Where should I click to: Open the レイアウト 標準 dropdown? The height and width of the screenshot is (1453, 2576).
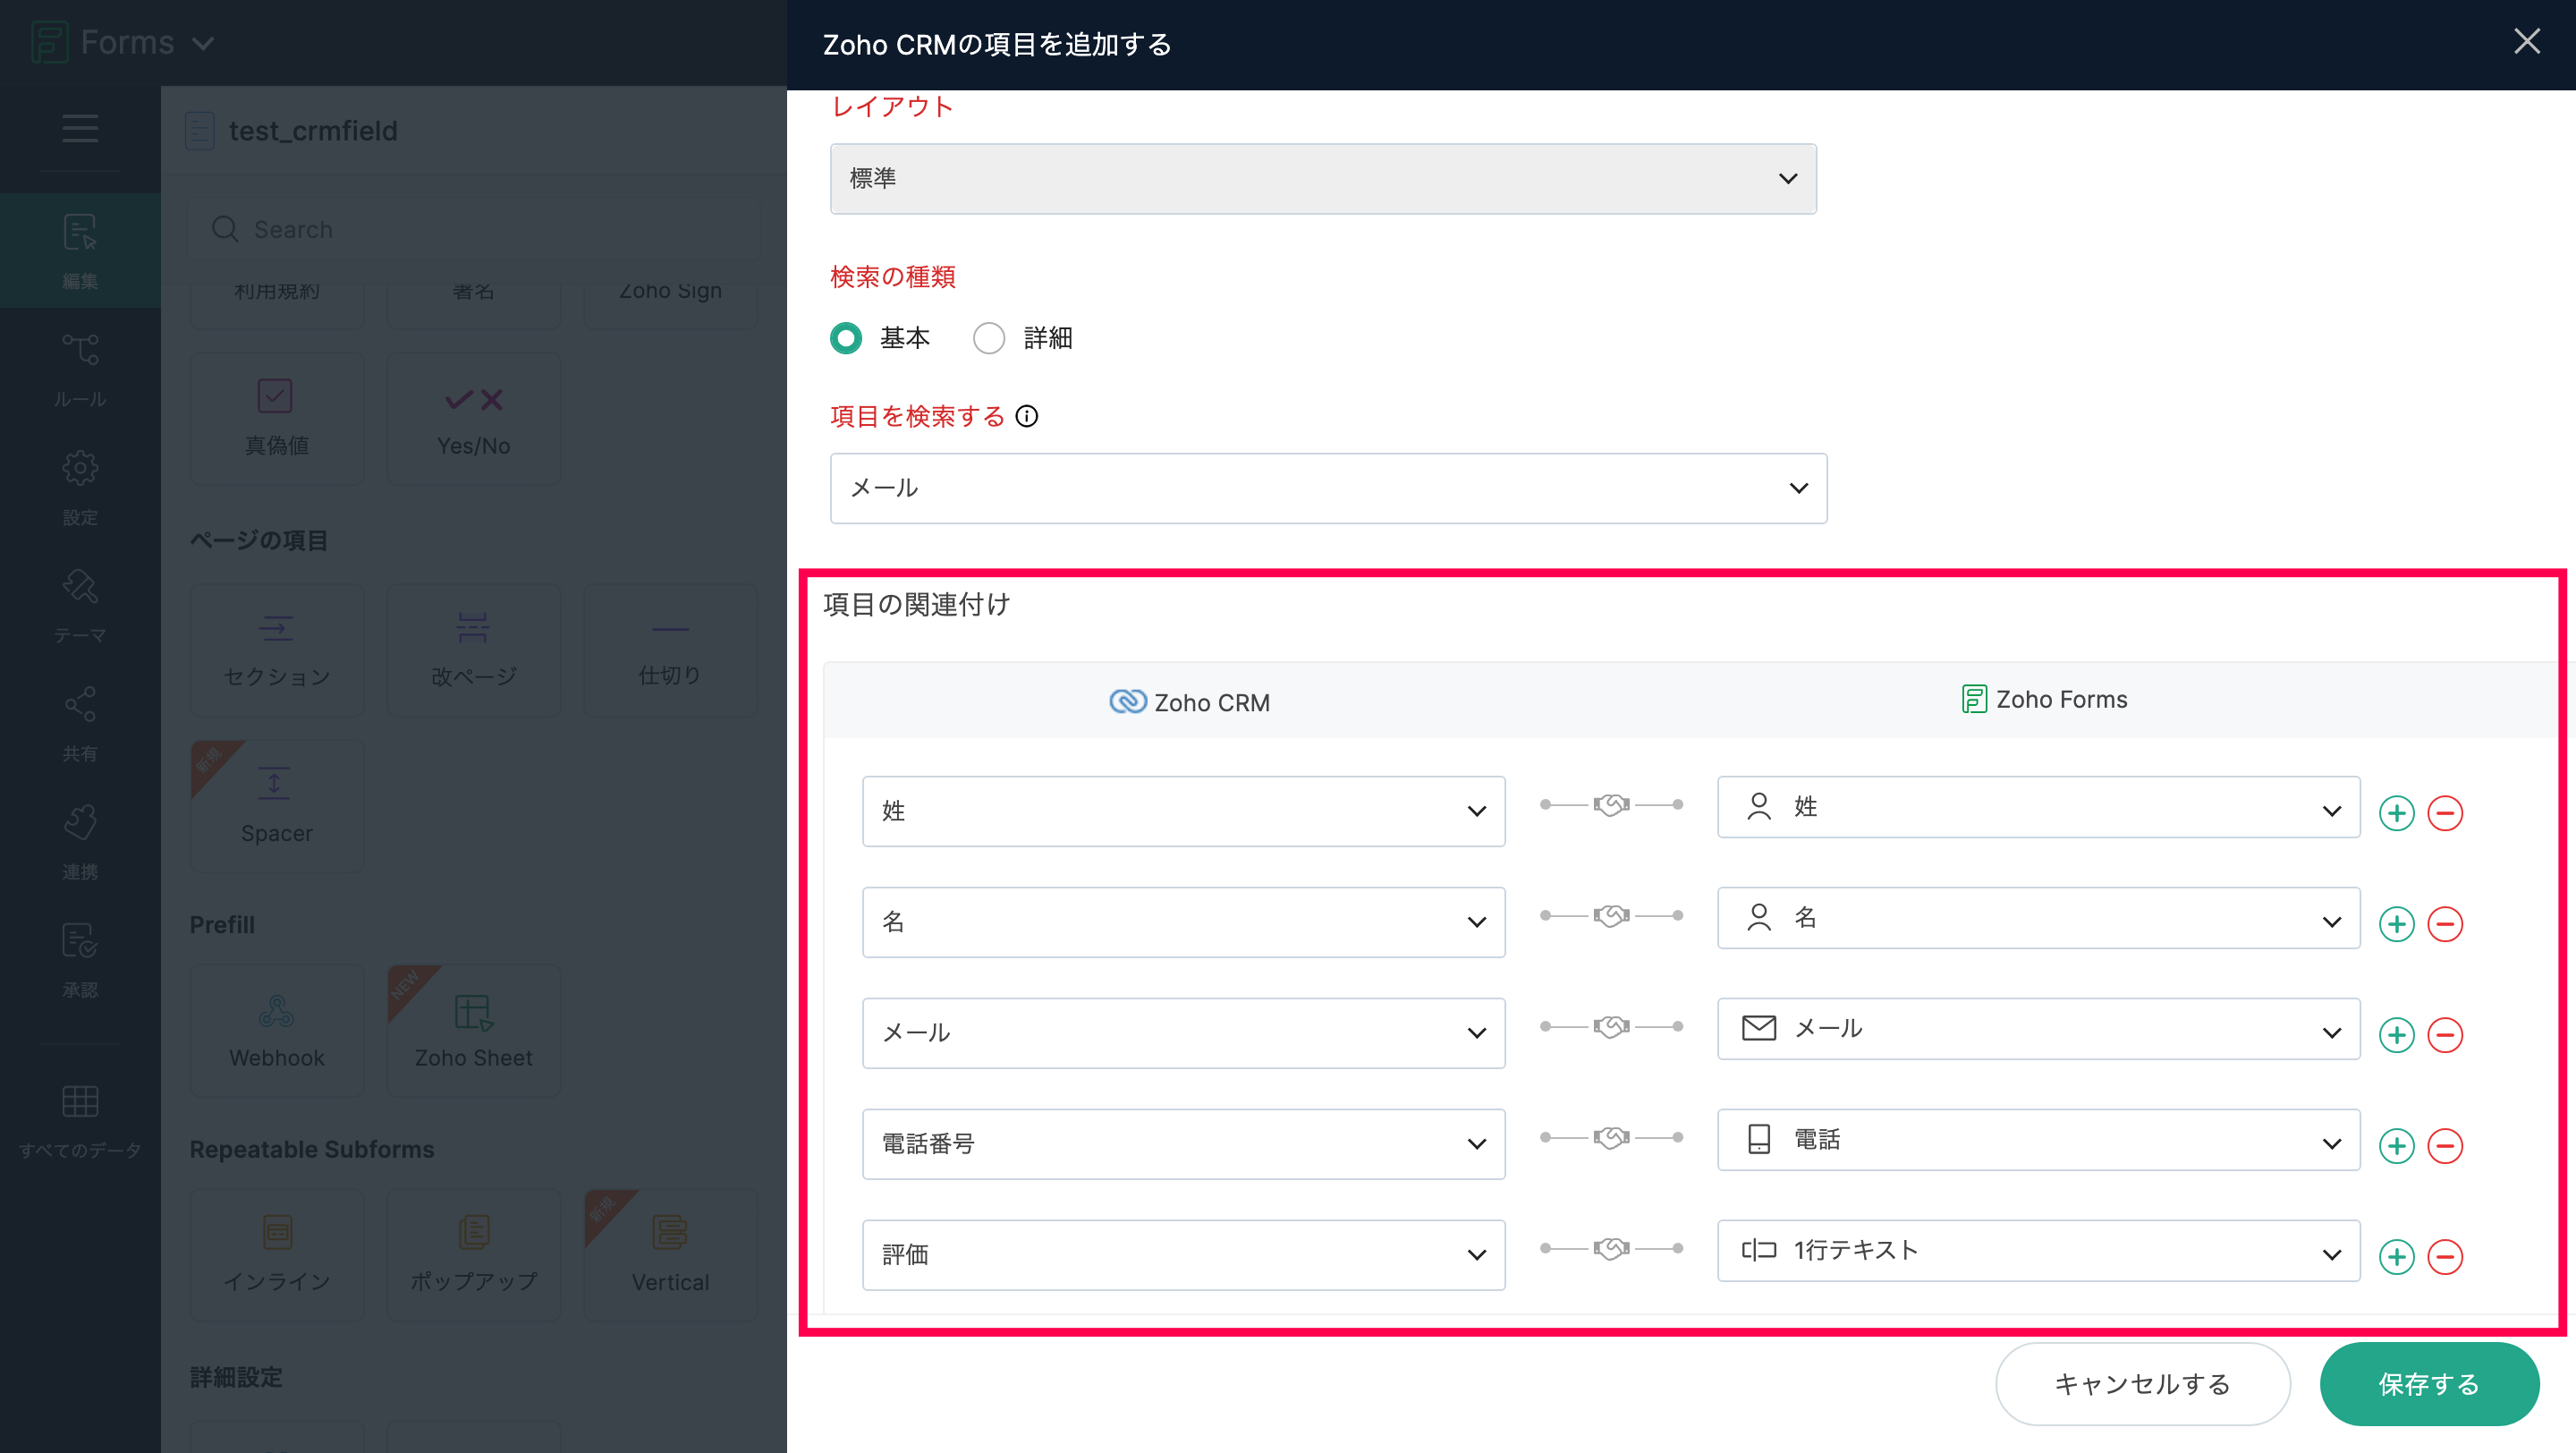(x=1322, y=179)
